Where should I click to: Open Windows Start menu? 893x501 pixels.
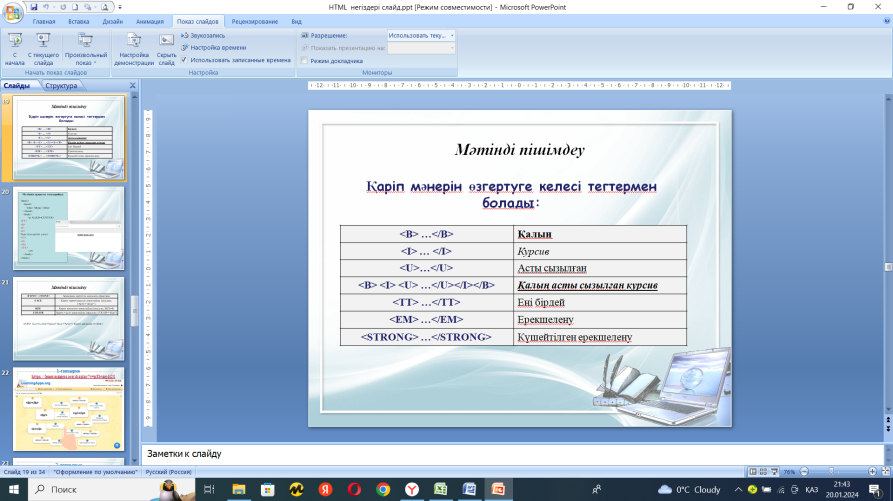(x=14, y=490)
